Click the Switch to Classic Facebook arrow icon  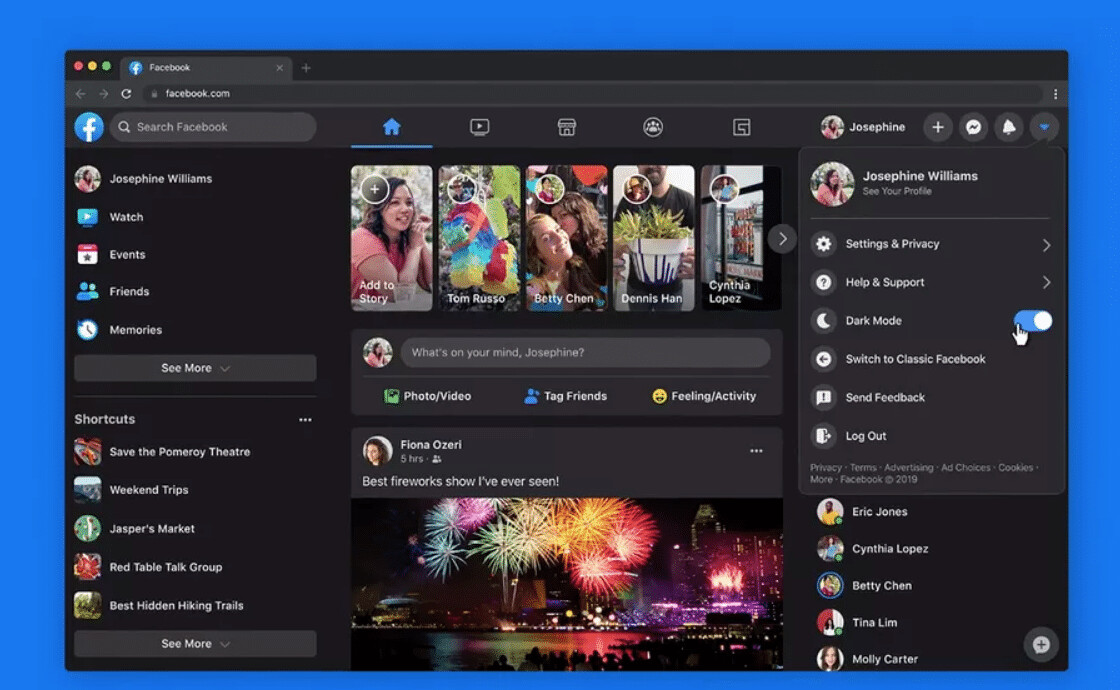[x=824, y=359]
